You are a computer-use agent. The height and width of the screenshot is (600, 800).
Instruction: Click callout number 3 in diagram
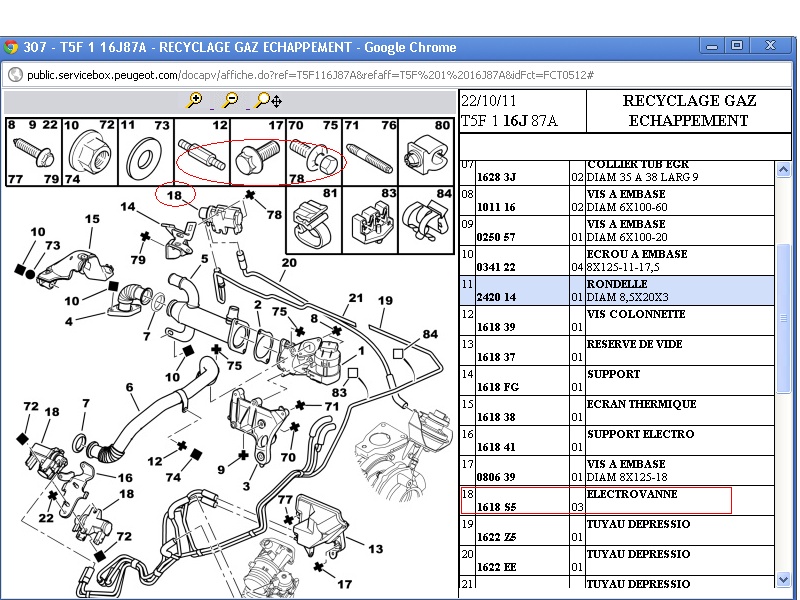(246, 486)
